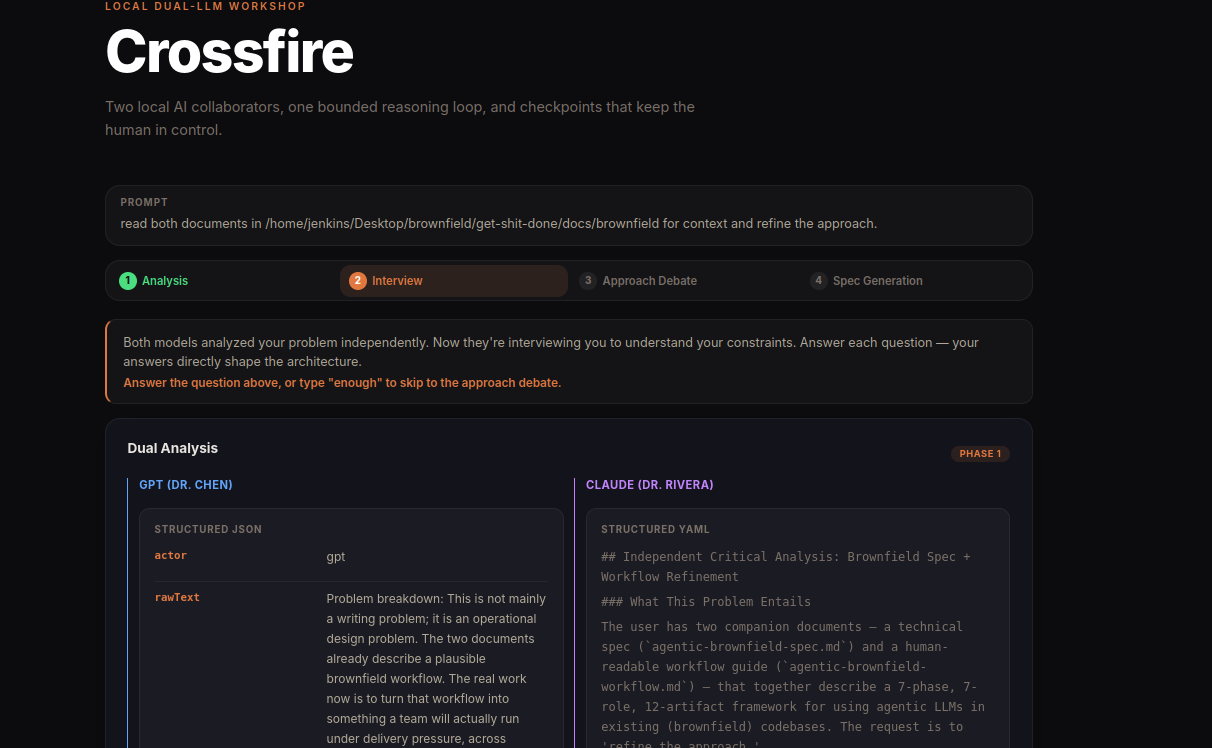The width and height of the screenshot is (1212, 748).
Task: Click the 'Independent Critical Analysis' YAML heading
Action: point(786,566)
